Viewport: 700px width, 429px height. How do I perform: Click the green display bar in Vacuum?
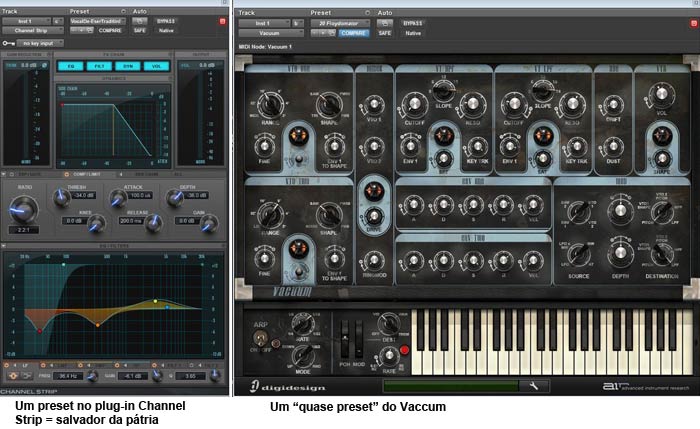pos(451,386)
